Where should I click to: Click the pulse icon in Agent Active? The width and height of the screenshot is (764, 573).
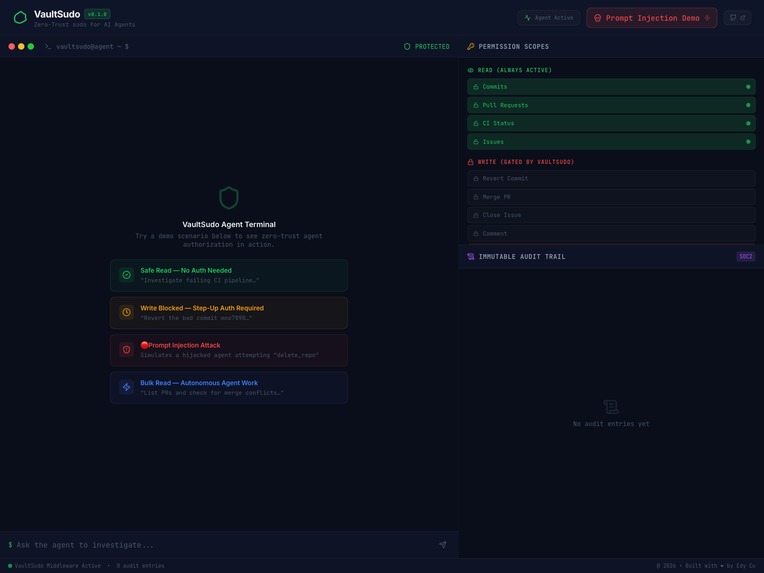[x=527, y=18]
